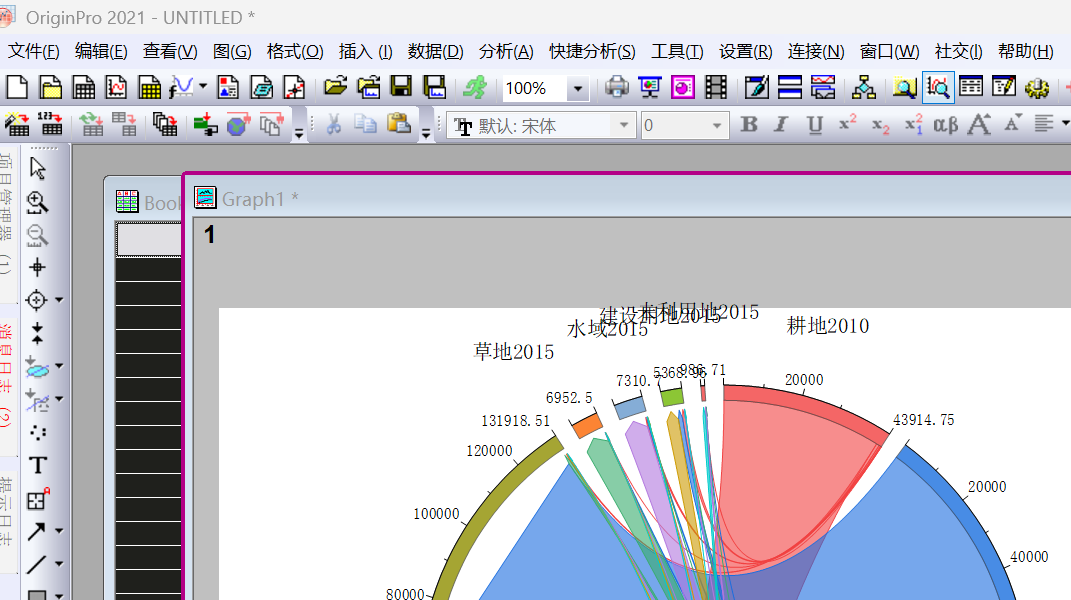Click the Decrease Font Size icon
1071x600 pixels.
click(x=1012, y=123)
